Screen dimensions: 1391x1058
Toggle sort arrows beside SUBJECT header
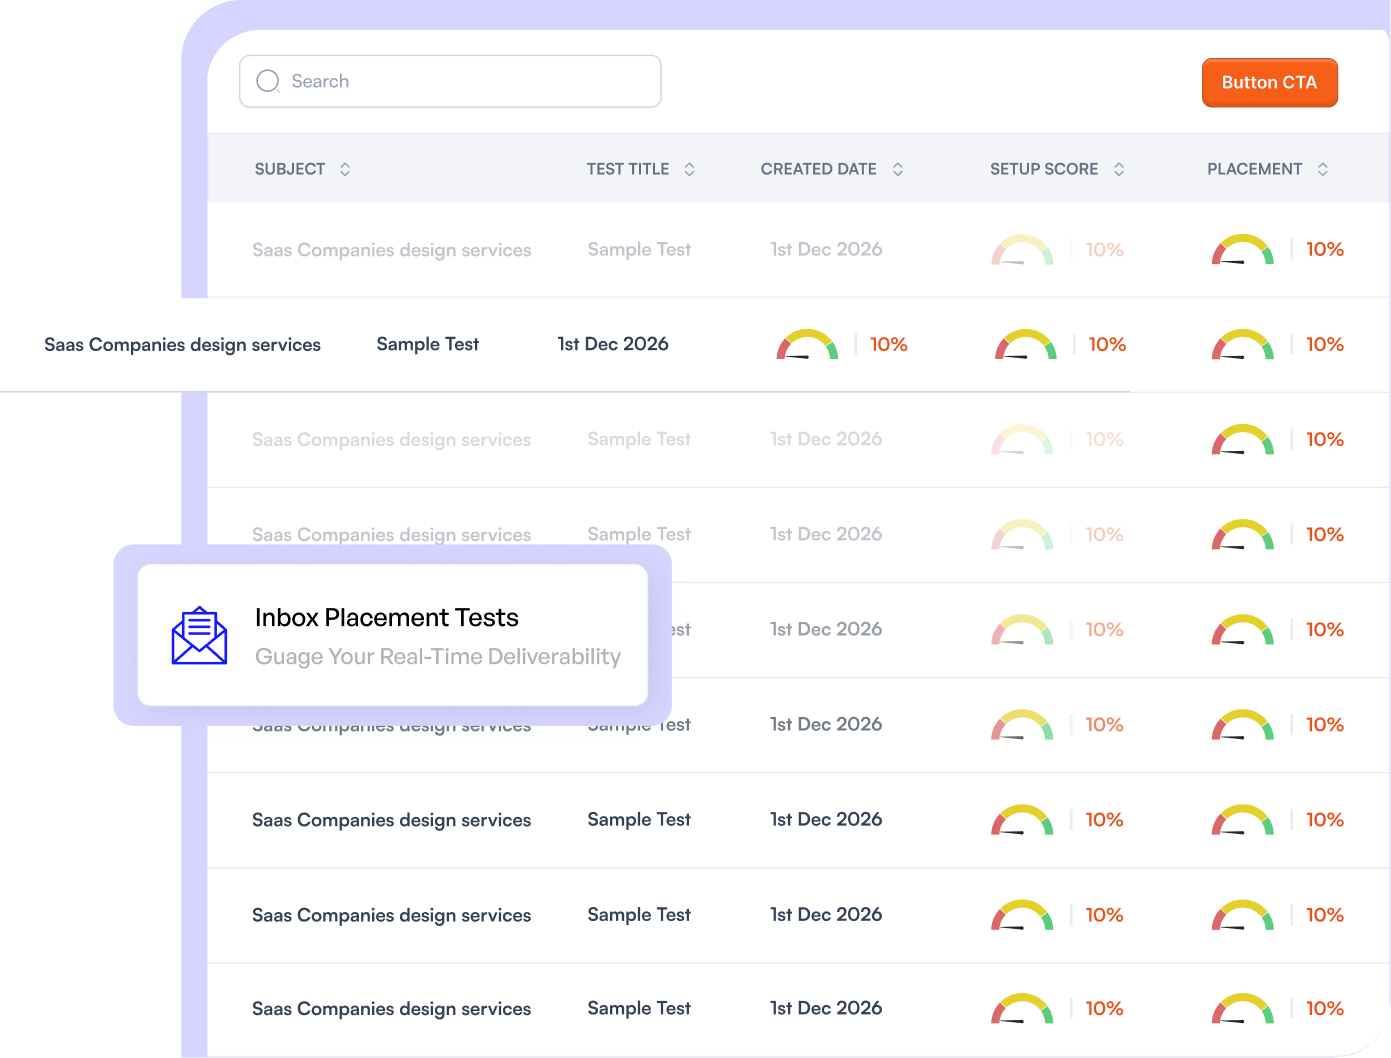pyautogui.click(x=345, y=169)
